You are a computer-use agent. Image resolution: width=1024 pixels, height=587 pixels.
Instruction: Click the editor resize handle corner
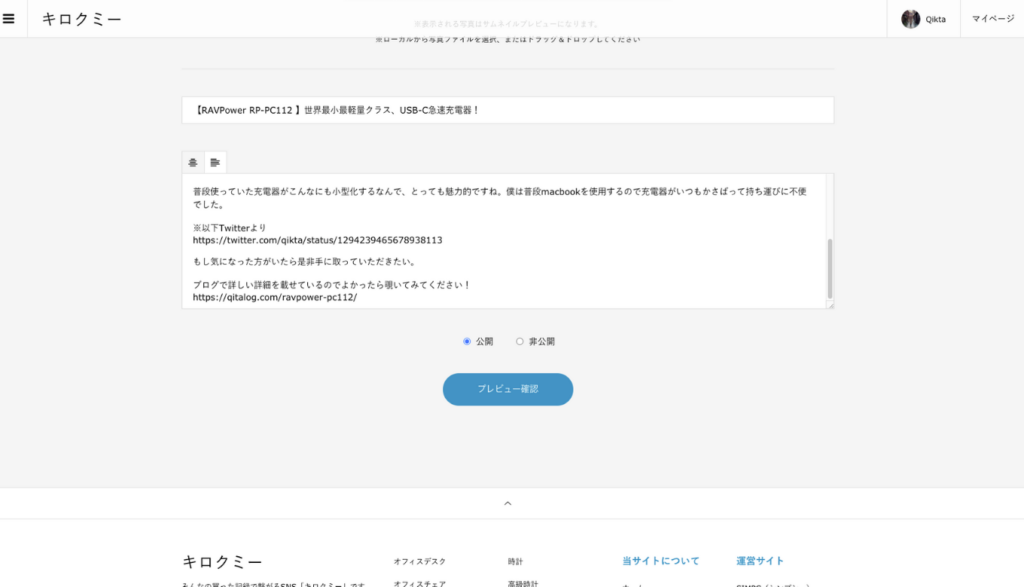[x=831, y=305]
